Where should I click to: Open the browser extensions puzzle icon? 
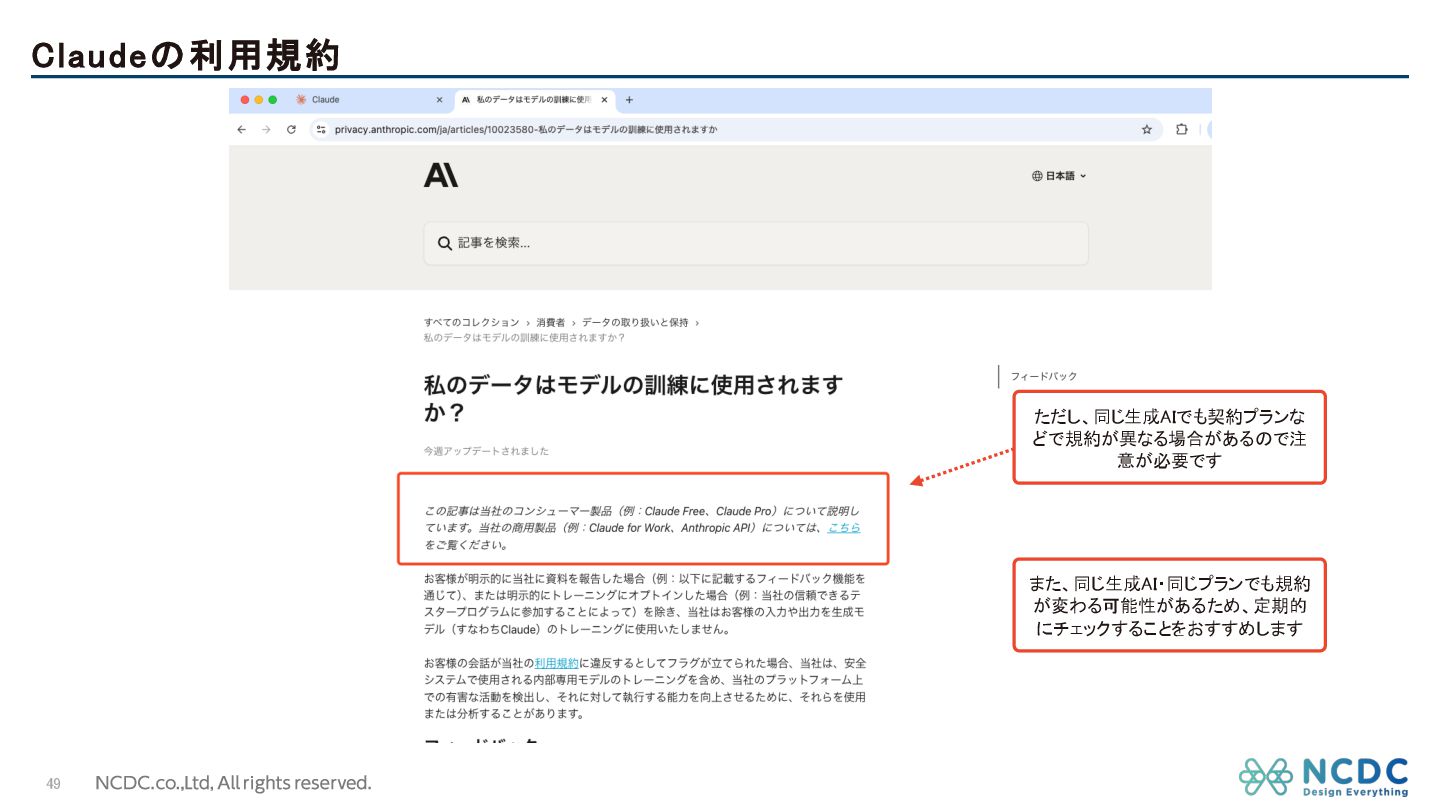1182,129
